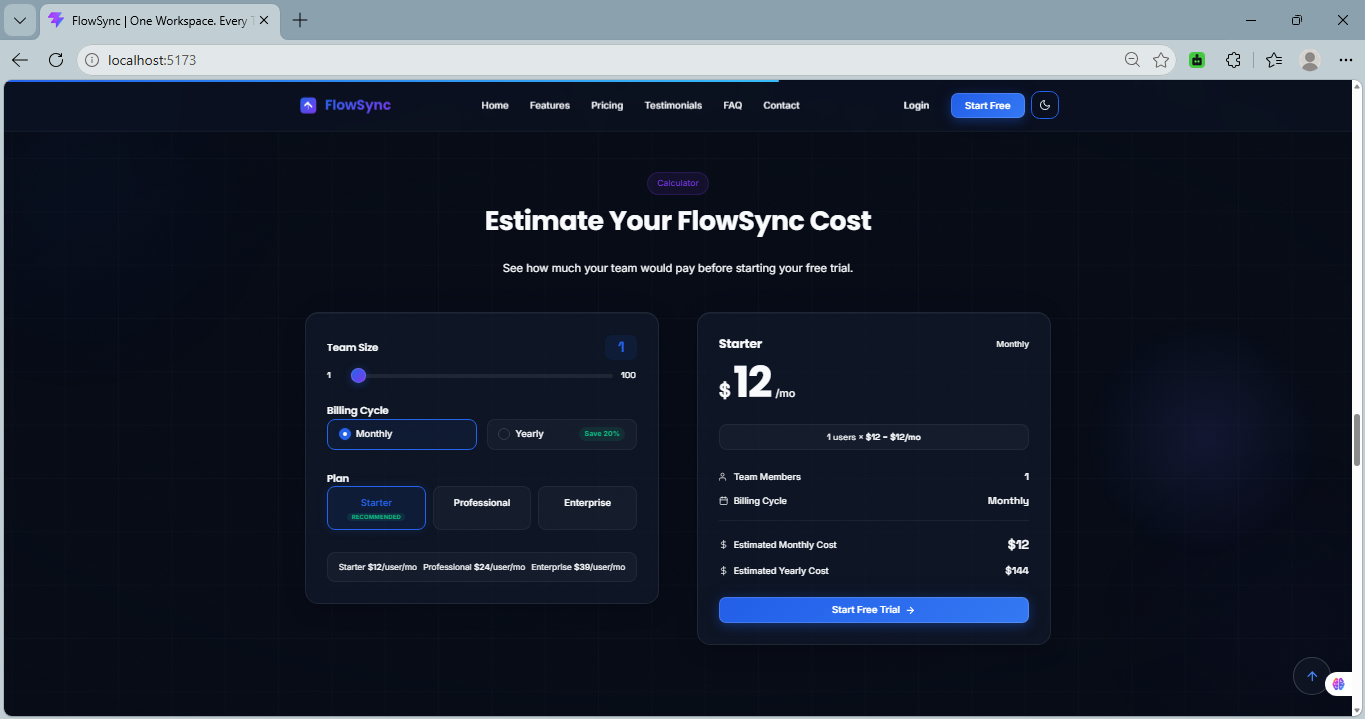The width and height of the screenshot is (1365, 719).
Task: Click the "Starter $12/user/mo" price text
Action: pyautogui.click(x=377, y=567)
